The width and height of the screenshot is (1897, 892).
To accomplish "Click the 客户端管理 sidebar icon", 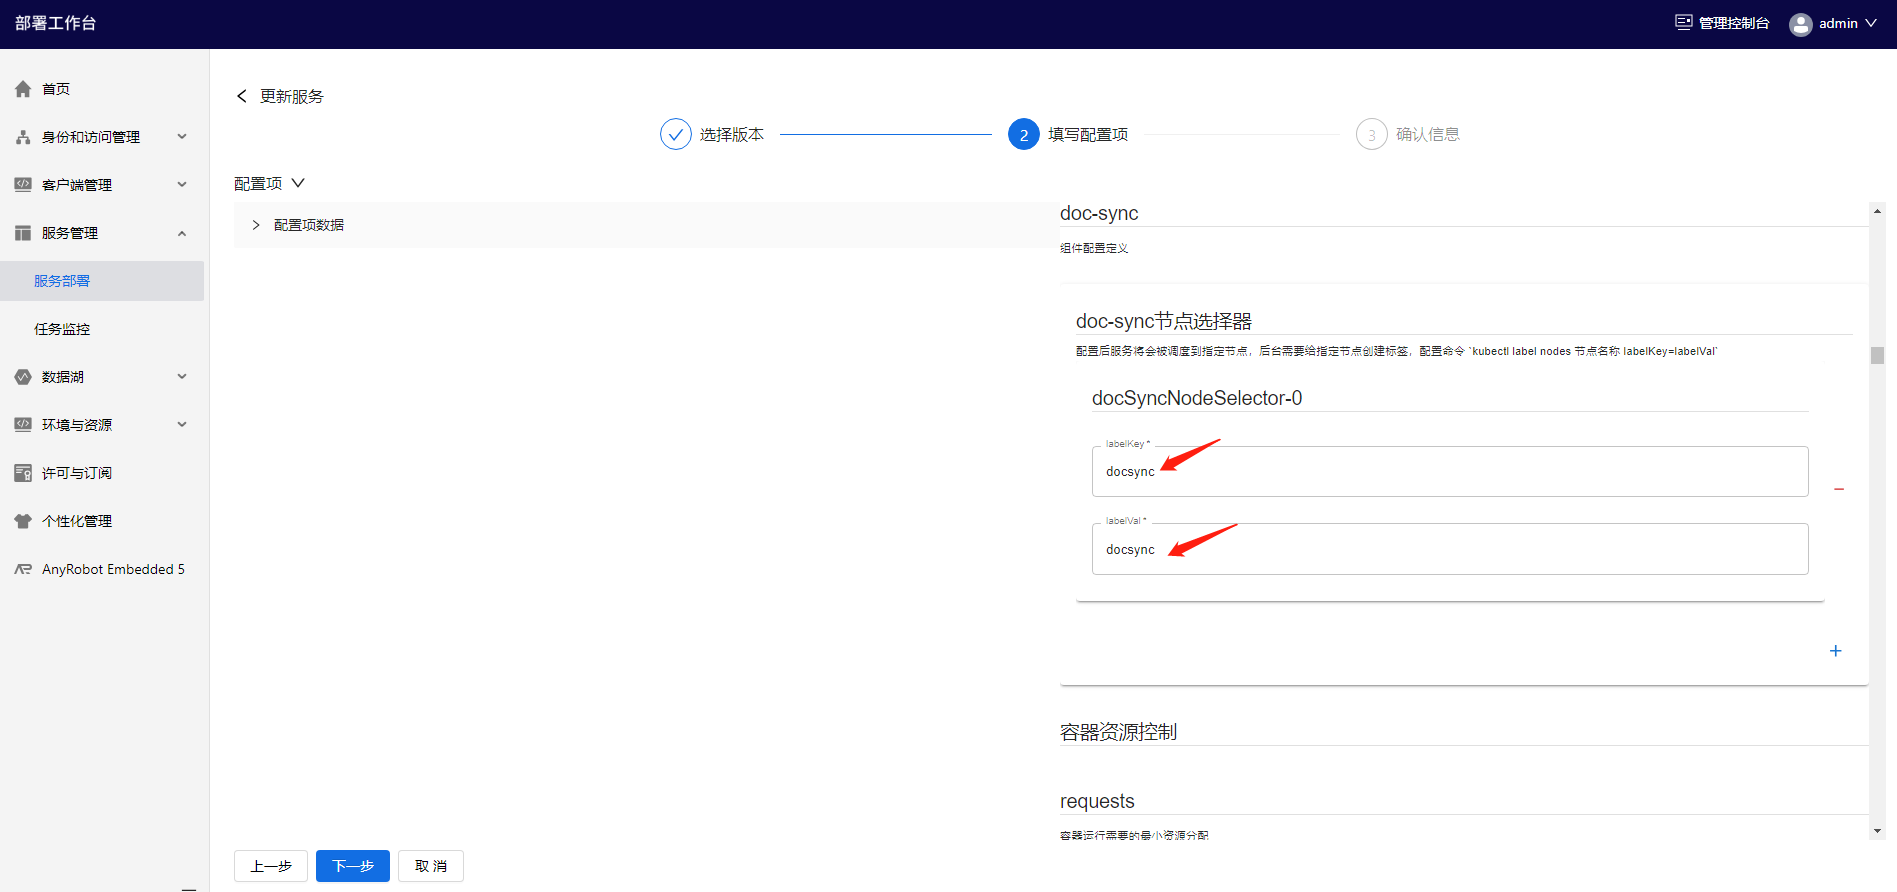I will tap(23, 185).
